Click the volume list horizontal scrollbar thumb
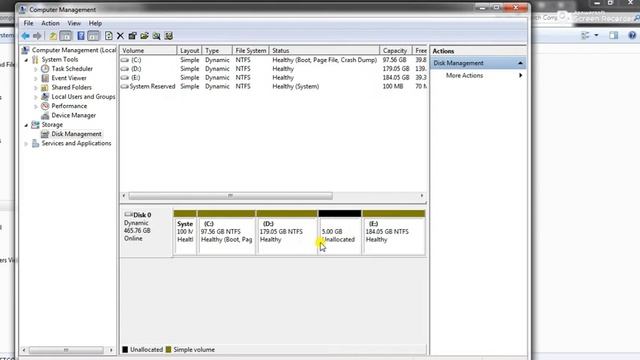Viewport: 640px width, 360px height. (230, 196)
